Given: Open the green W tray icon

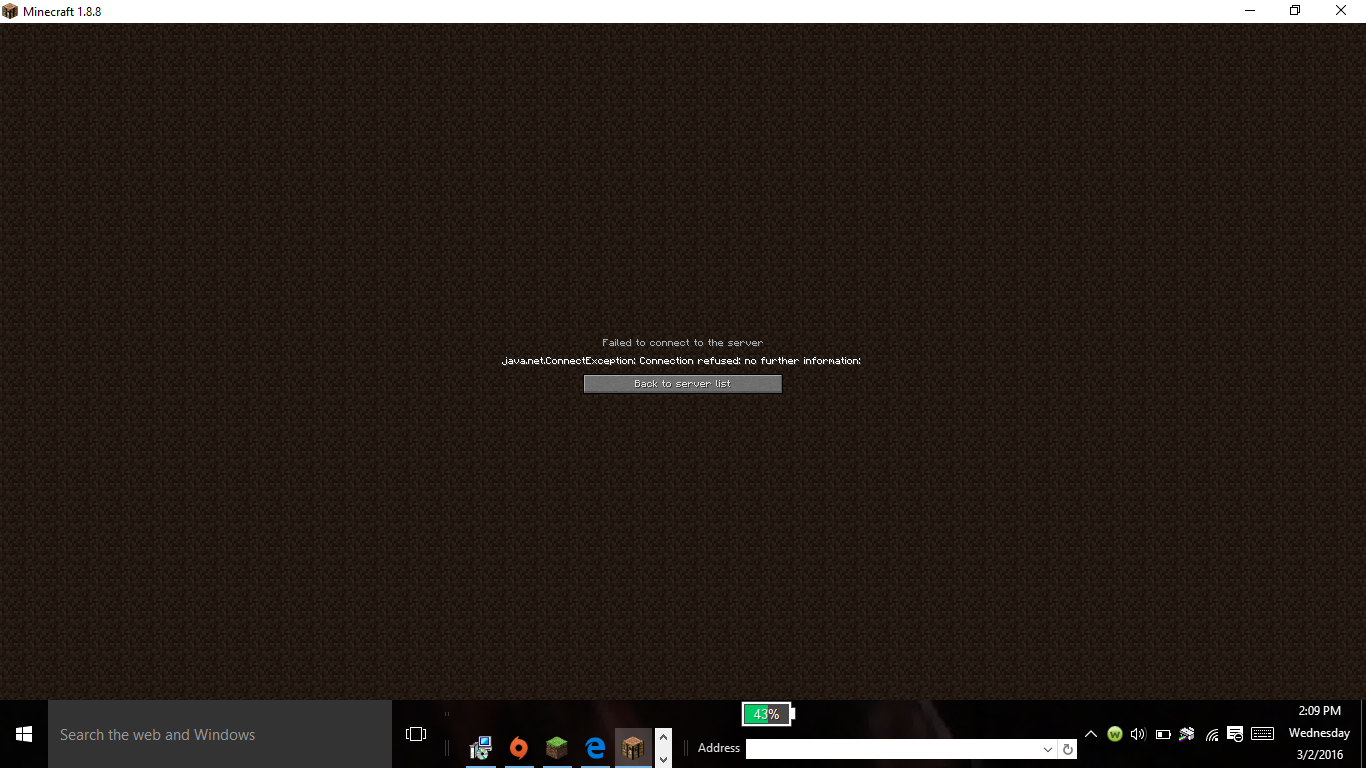Looking at the screenshot, I should (1115, 734).
